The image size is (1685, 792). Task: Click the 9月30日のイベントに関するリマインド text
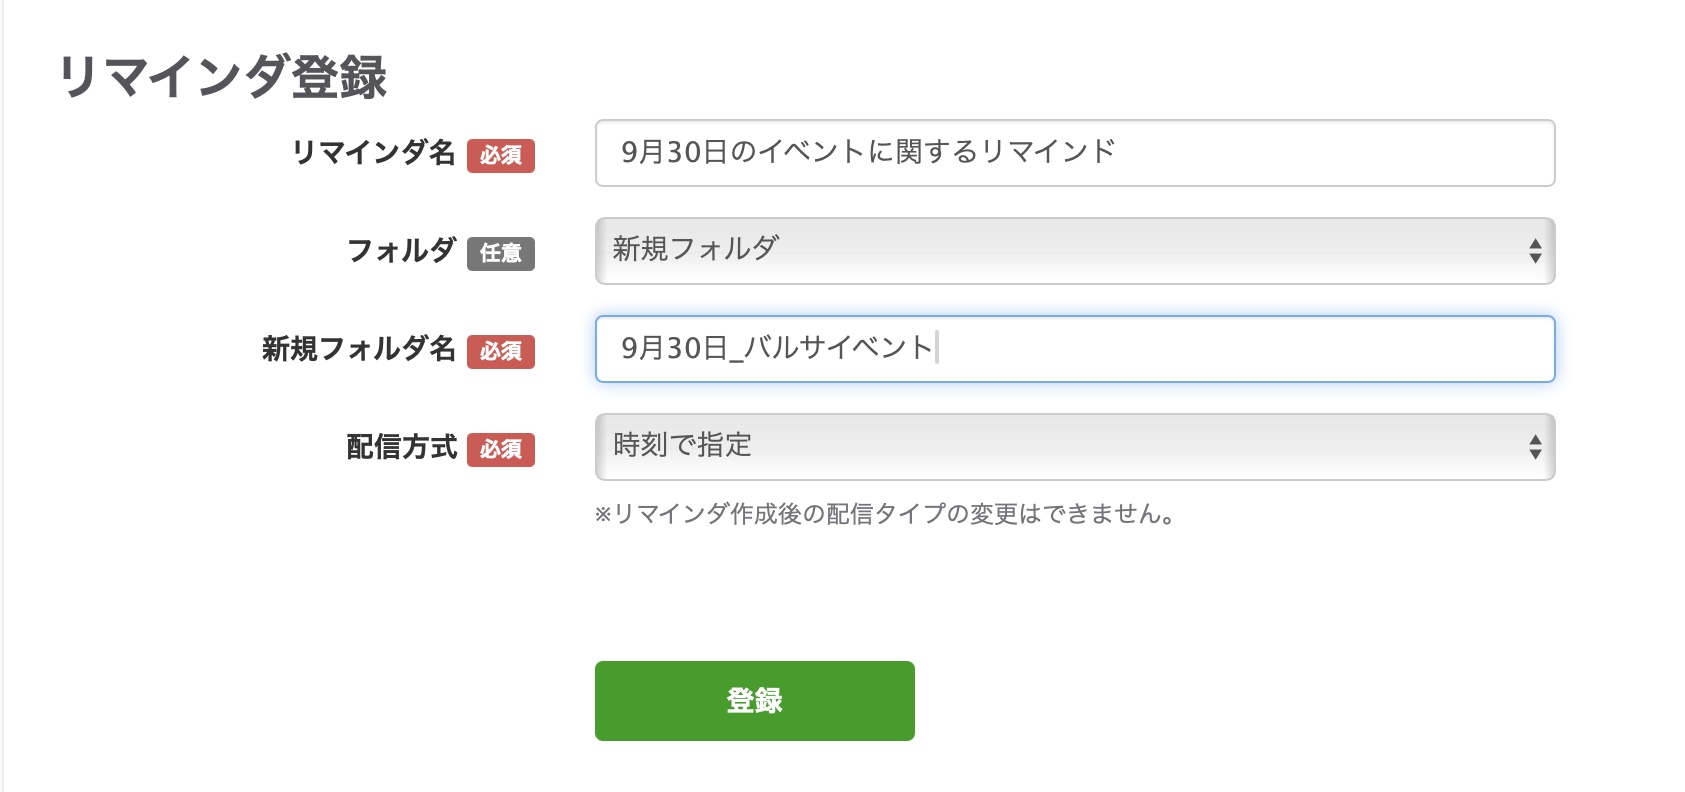867,152
